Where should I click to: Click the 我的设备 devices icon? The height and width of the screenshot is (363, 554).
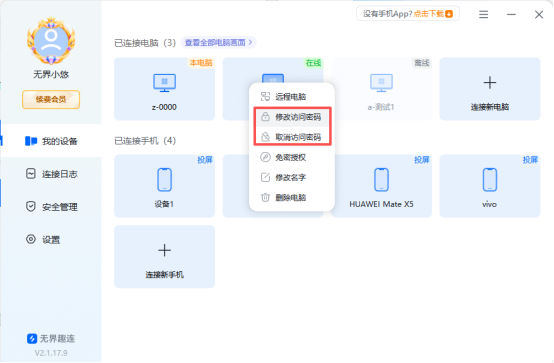[31, 141]
